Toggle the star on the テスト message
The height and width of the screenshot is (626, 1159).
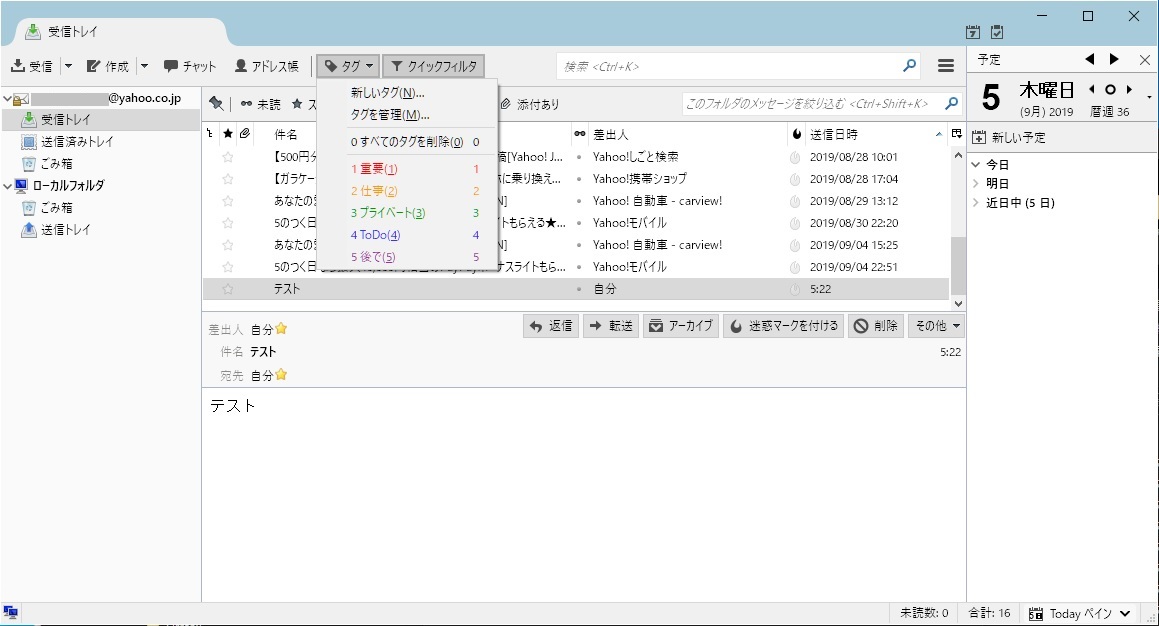coord(228,289)
